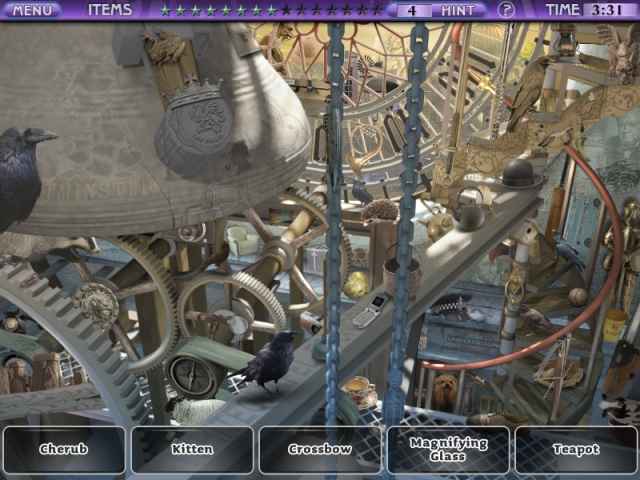
Task: Select the Cherub item slot
Action: [64, 449]
